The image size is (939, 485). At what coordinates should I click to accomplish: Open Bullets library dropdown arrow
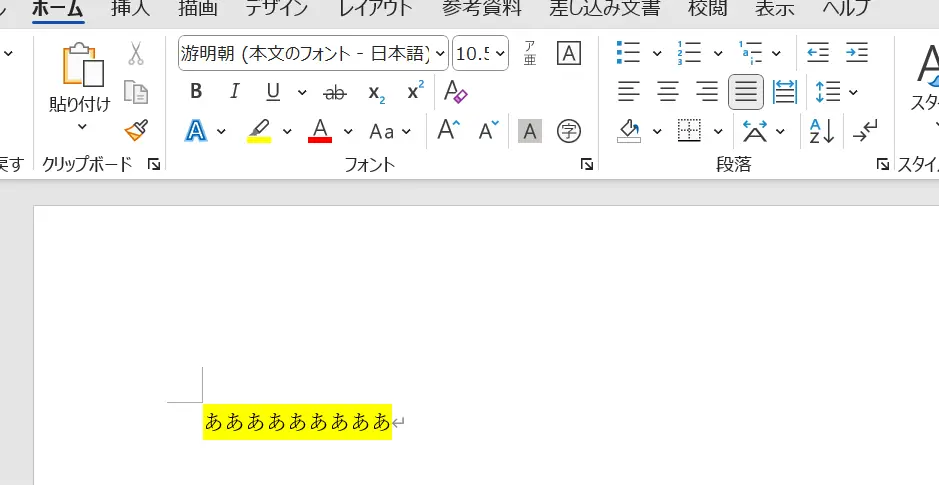point(657,53)
